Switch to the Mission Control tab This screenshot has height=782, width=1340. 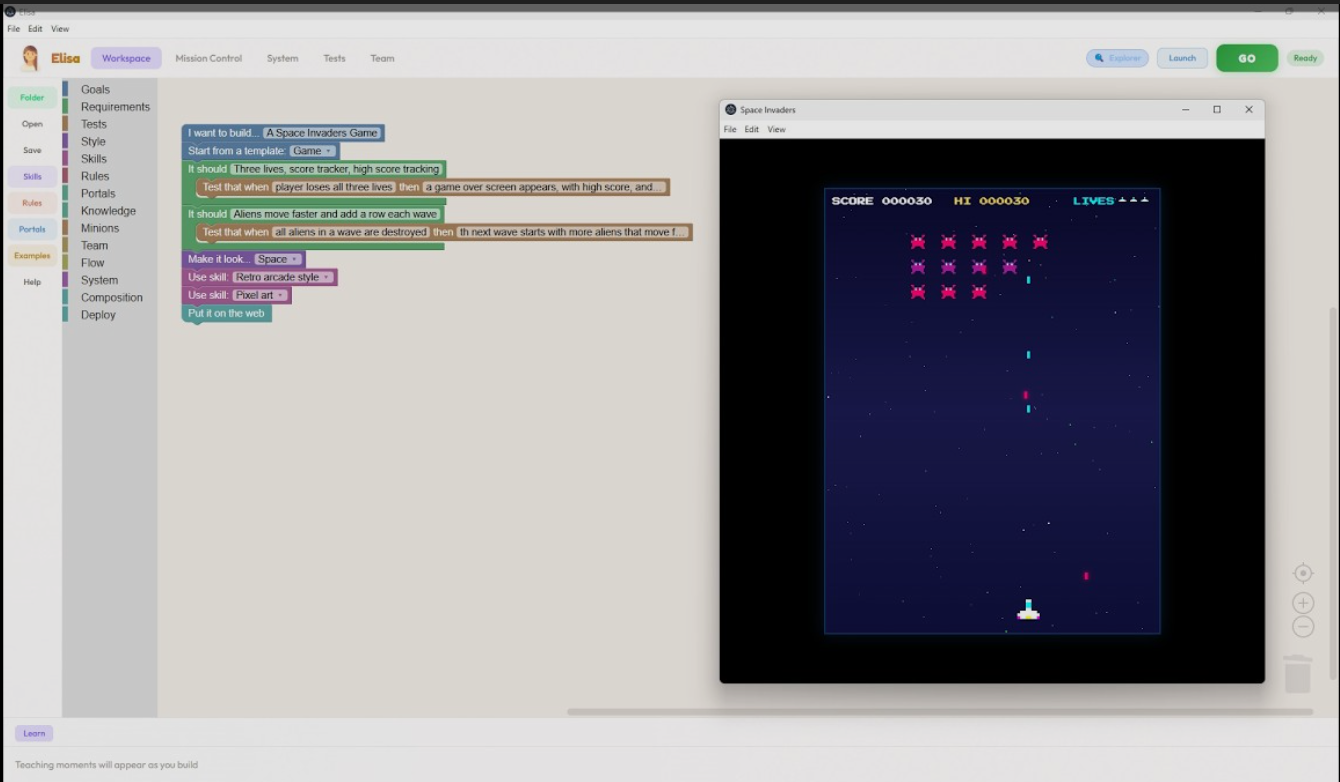[x=209, y=58]
